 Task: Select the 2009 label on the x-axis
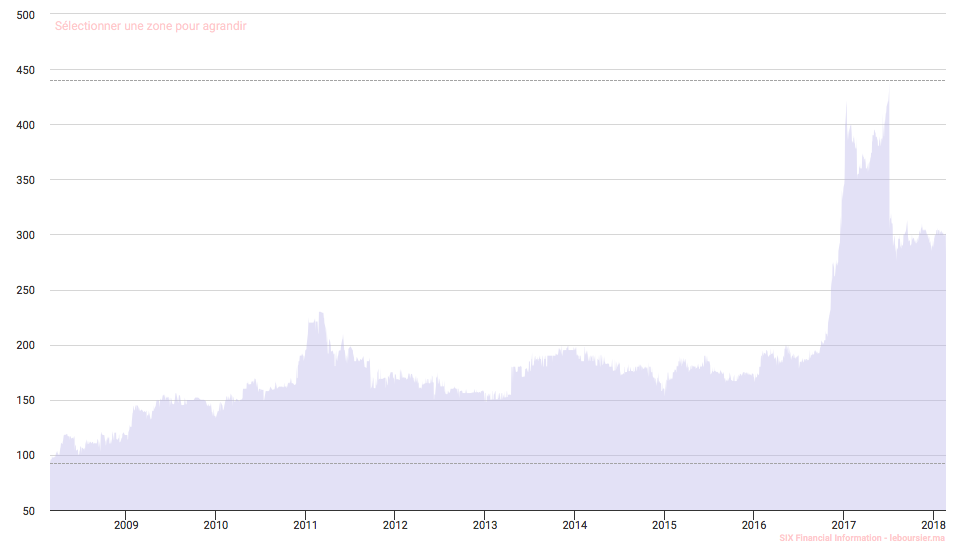coord(126,524)
